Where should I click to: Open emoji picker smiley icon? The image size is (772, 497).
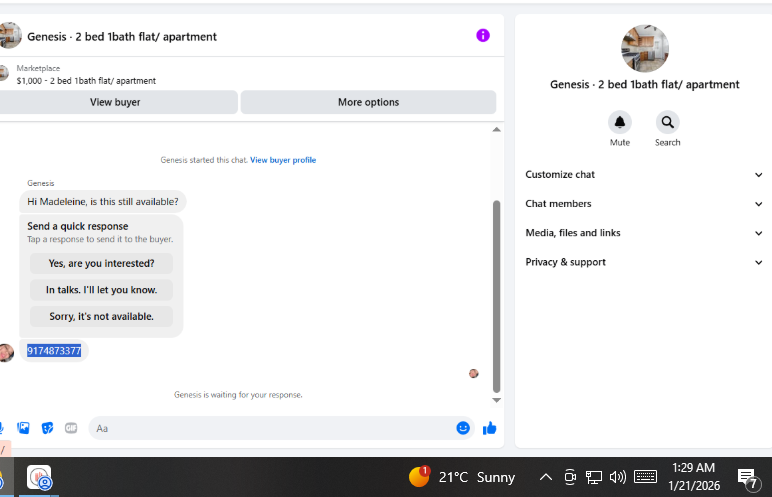(x=463, y=428)
